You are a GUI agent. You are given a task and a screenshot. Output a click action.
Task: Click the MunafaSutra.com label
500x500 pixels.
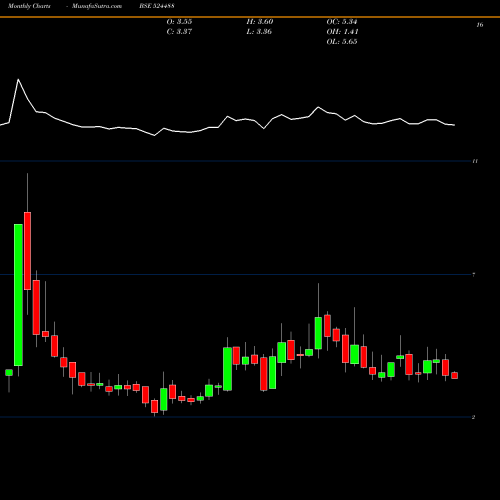(x=97, y=6)
